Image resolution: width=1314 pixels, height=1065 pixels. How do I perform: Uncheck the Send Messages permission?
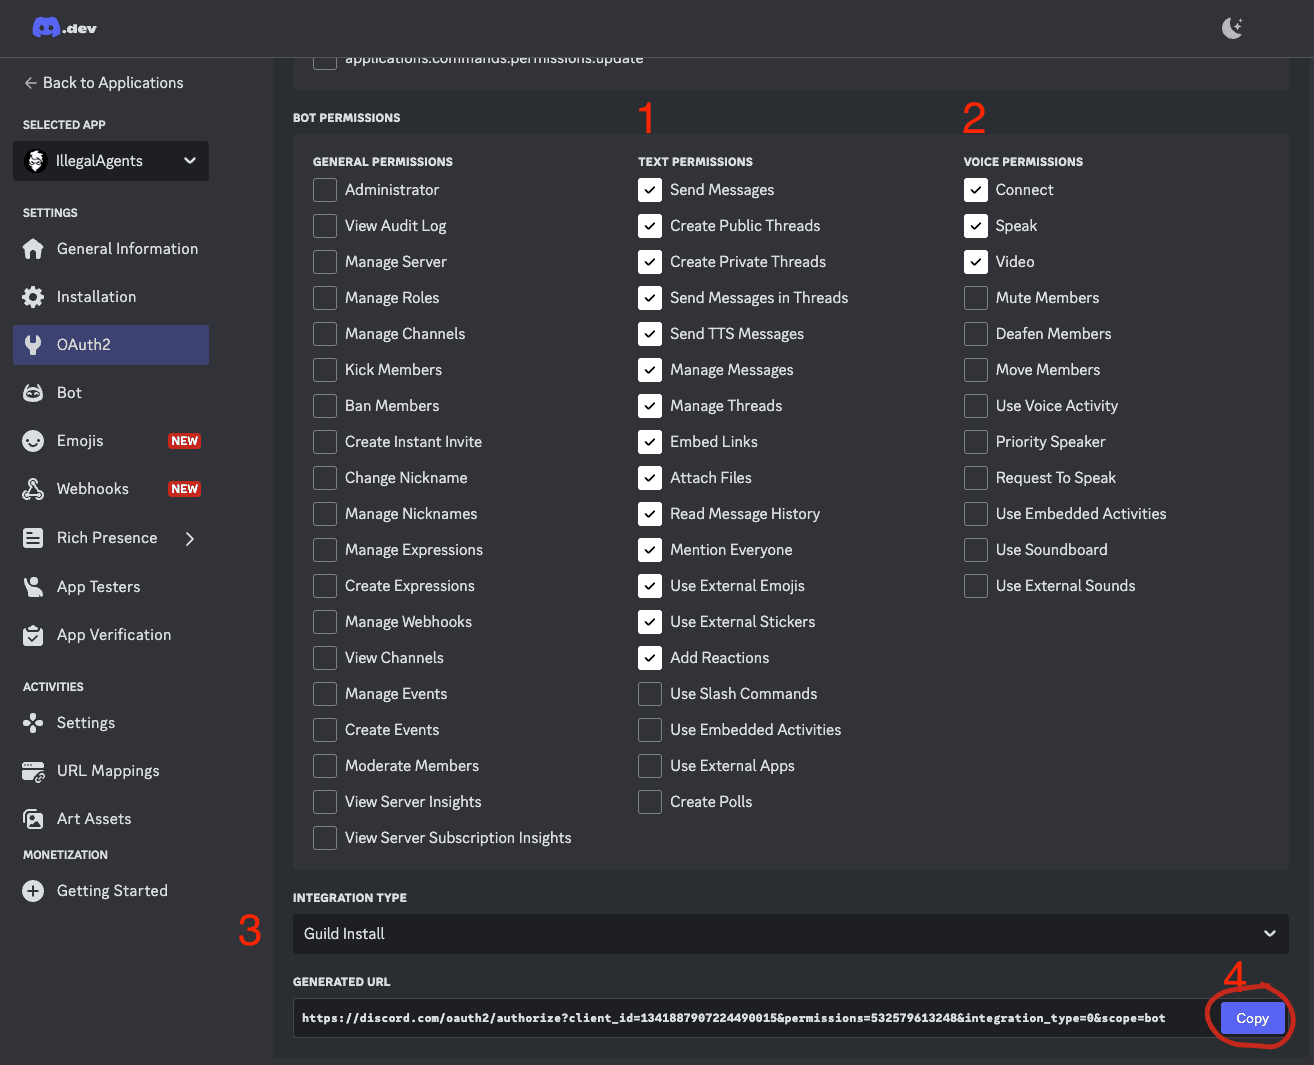[x=650, y=190]
